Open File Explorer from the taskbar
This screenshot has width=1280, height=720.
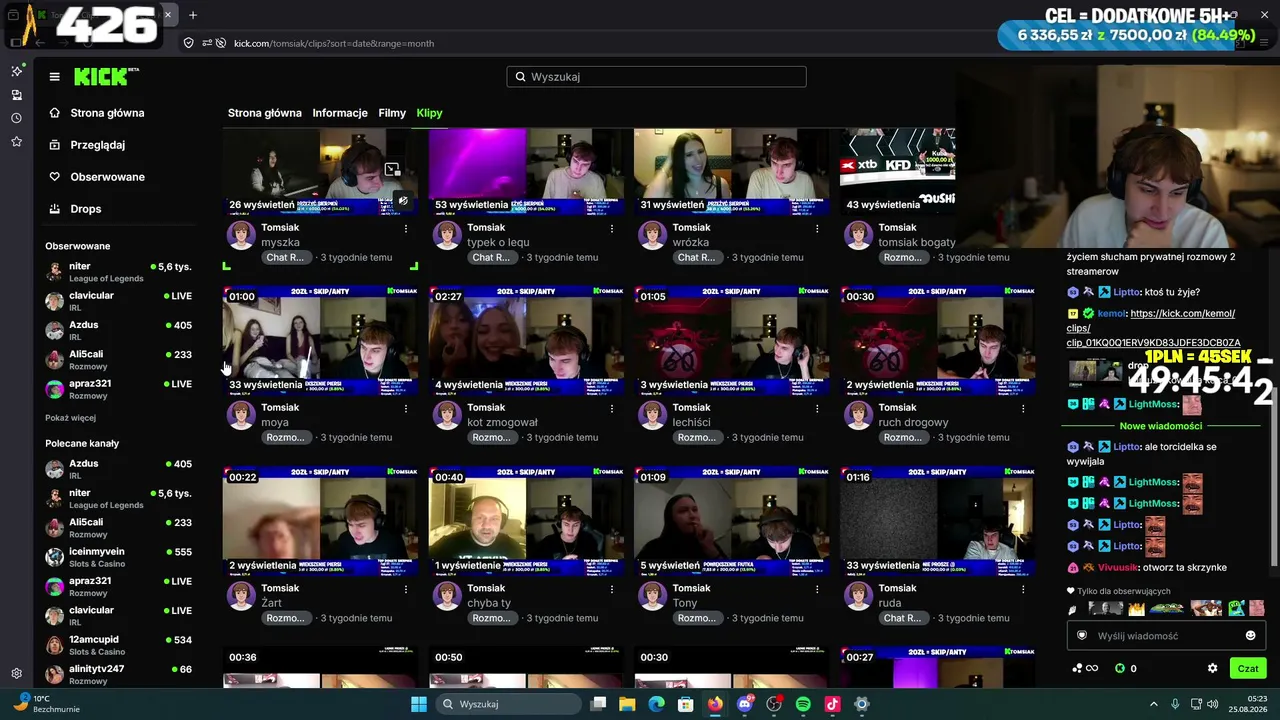click(627, 704)
